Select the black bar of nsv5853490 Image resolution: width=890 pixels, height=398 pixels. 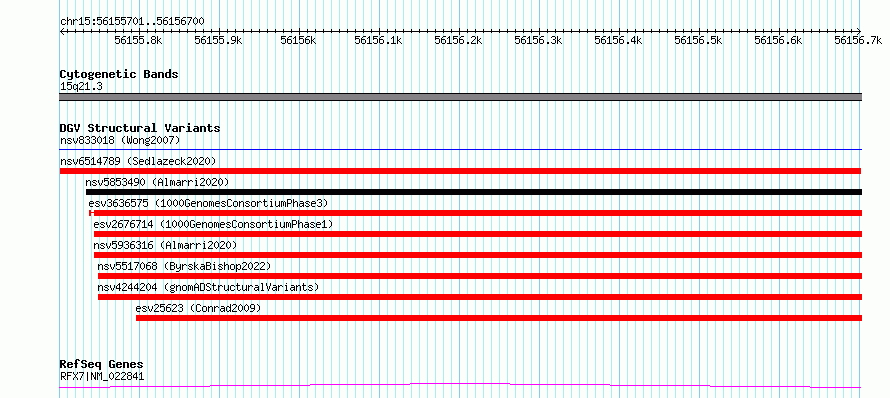(x=474, y=192)
